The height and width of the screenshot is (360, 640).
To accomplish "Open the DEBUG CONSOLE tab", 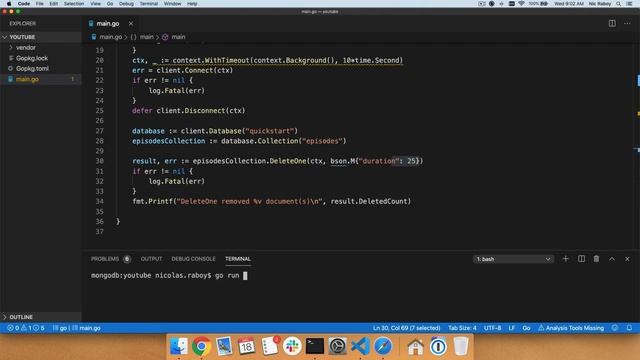I will (193, 259).
